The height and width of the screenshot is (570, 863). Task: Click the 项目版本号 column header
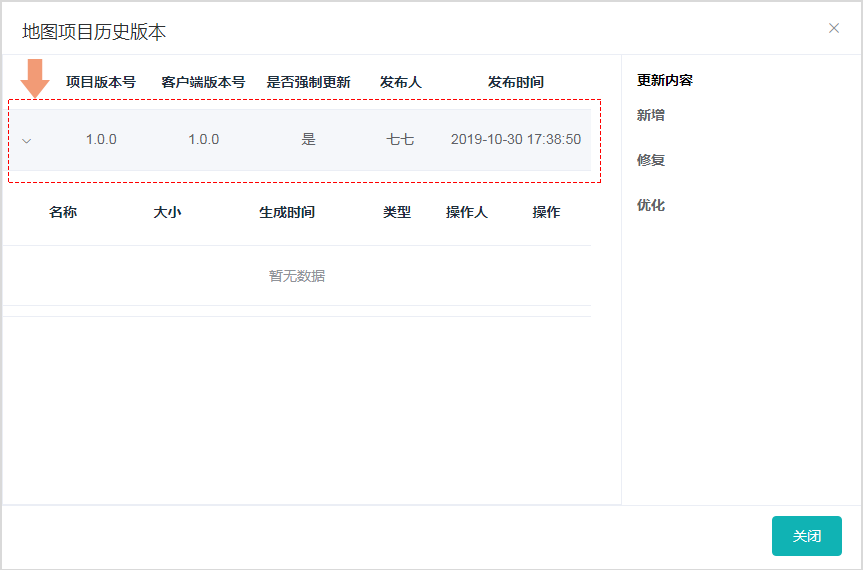pyautogui.click(x=101, y=82)
